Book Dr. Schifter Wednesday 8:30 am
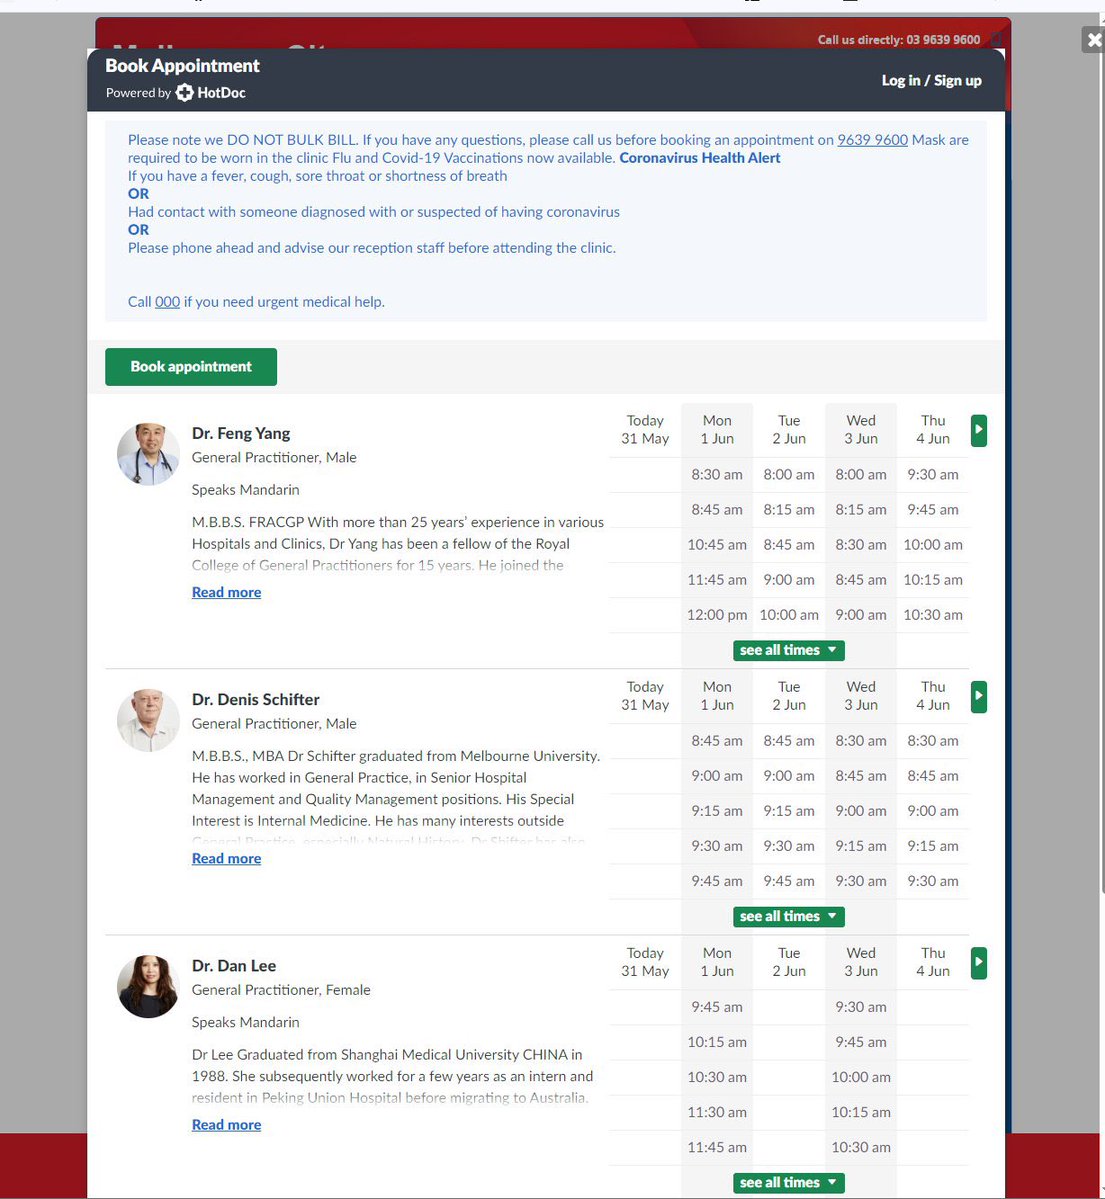 861,741
